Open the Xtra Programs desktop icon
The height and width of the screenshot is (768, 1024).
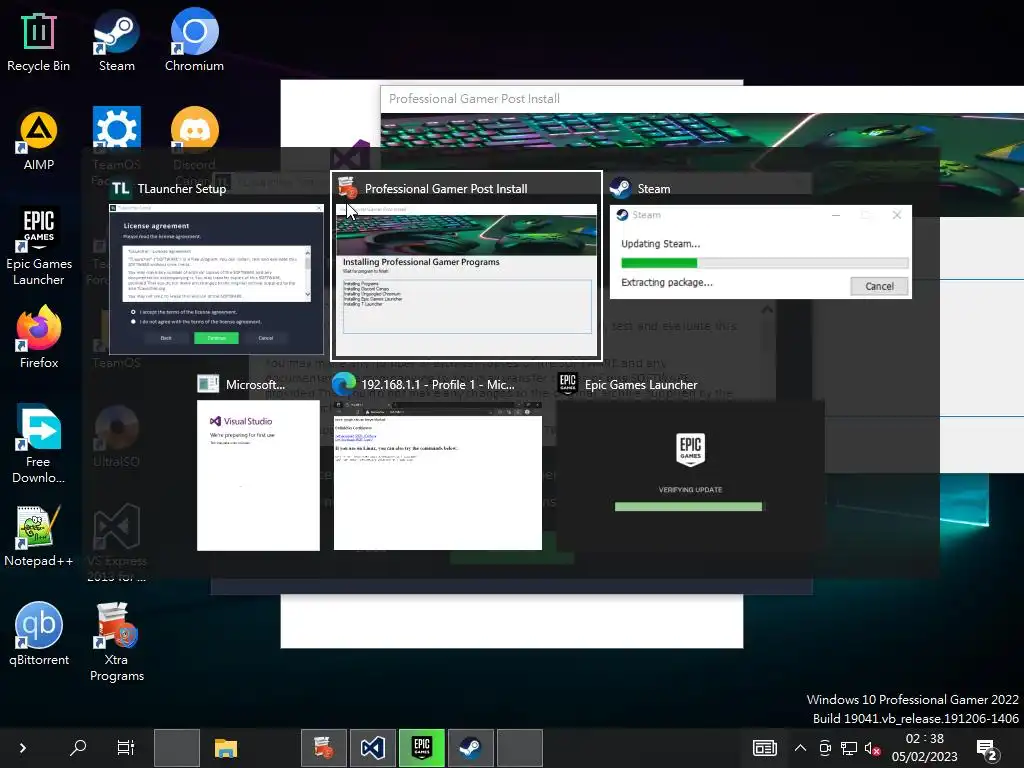click(x=116, y=643)
